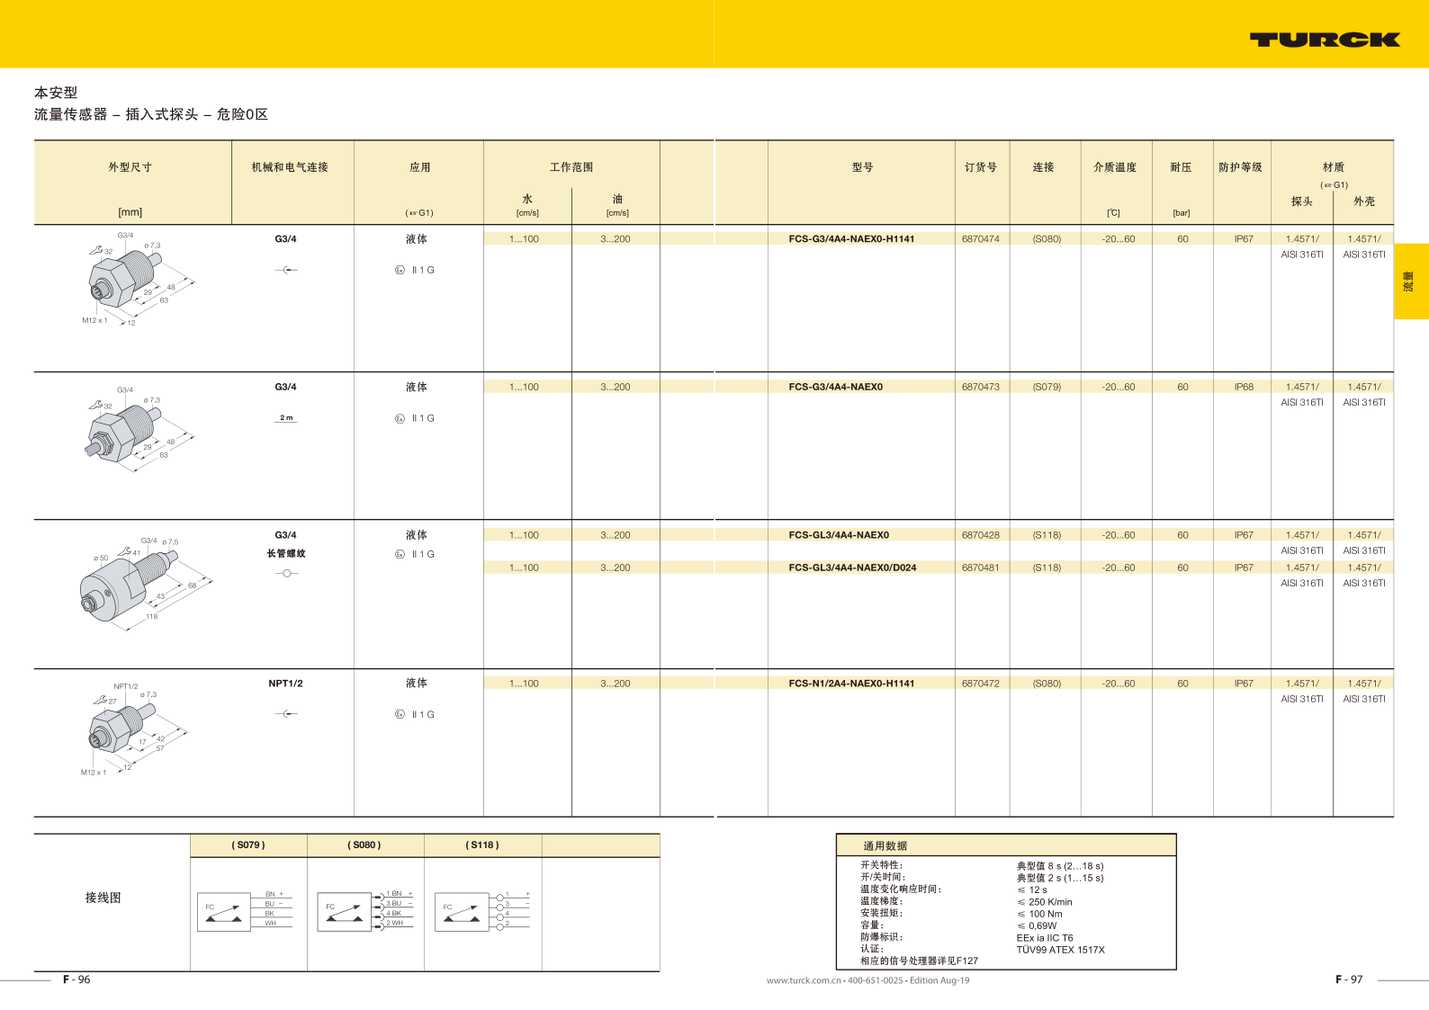
Task: Click the TÜV99 ATEX 1517X approval
Action: click(1060, 950)
